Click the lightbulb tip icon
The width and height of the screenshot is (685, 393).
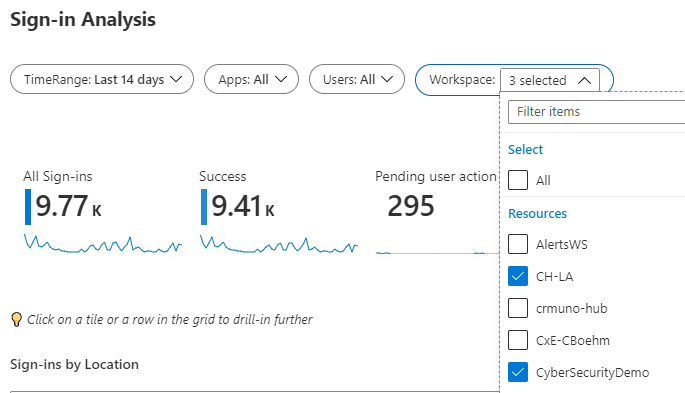coord(16,320)
